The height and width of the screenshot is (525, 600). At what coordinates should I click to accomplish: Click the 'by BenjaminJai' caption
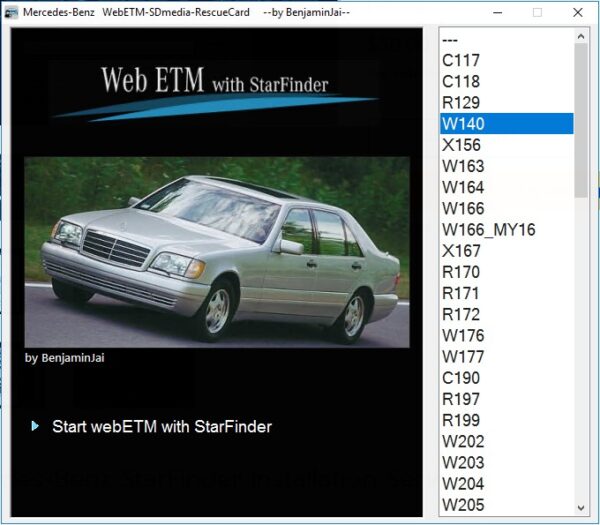[x=65, y=358]
